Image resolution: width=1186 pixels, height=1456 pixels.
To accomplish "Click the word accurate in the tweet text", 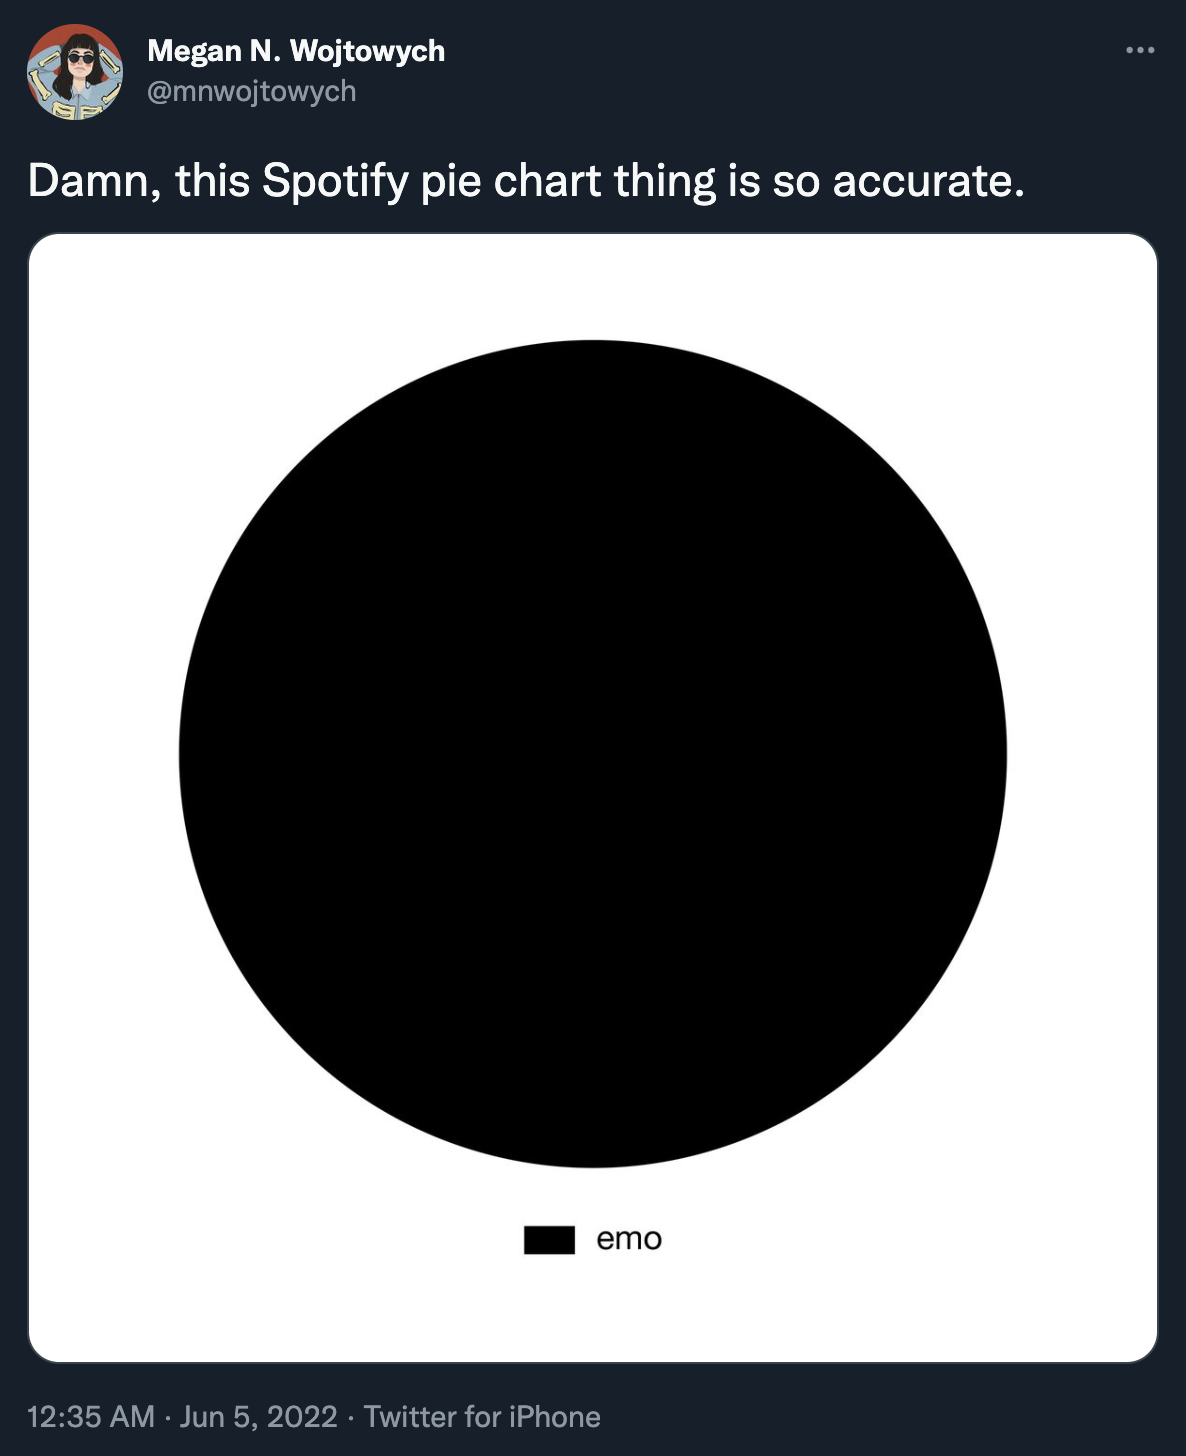I will pyautogui.click(x=925, y=180).
